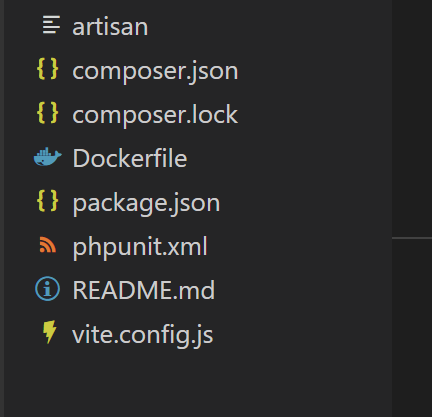Click the artisan file lines icon
The height and width of the screenshot is (417, 432).
click(x=51, y=25)
